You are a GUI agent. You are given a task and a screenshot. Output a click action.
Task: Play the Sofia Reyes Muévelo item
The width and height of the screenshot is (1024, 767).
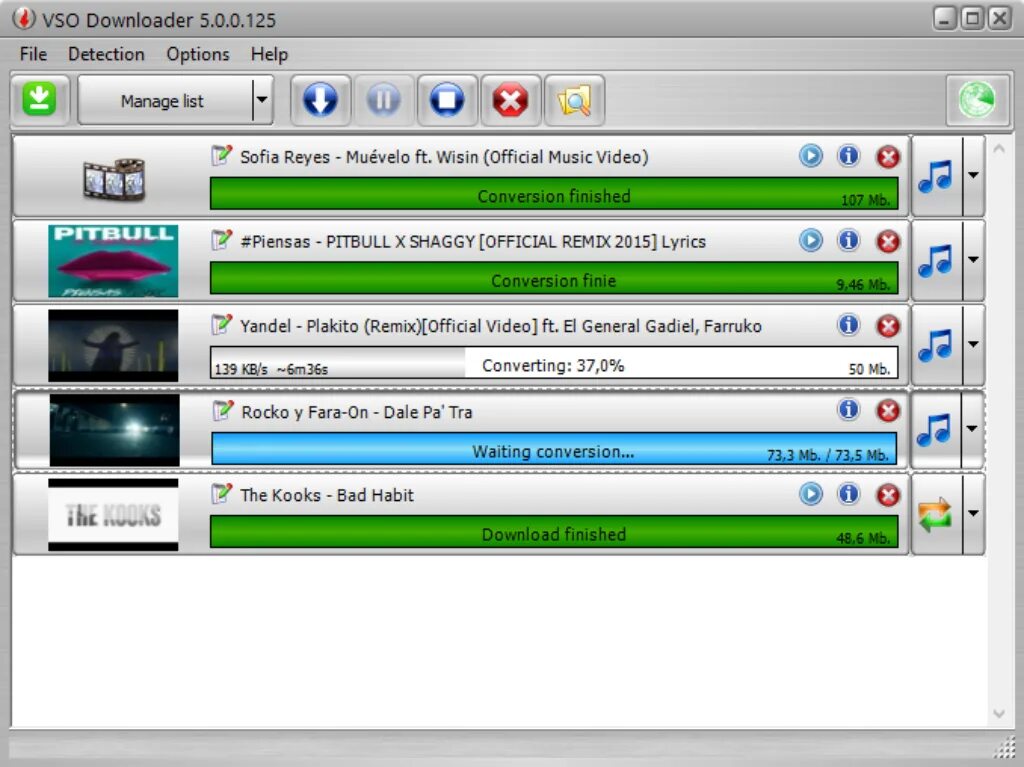[810, 156]
